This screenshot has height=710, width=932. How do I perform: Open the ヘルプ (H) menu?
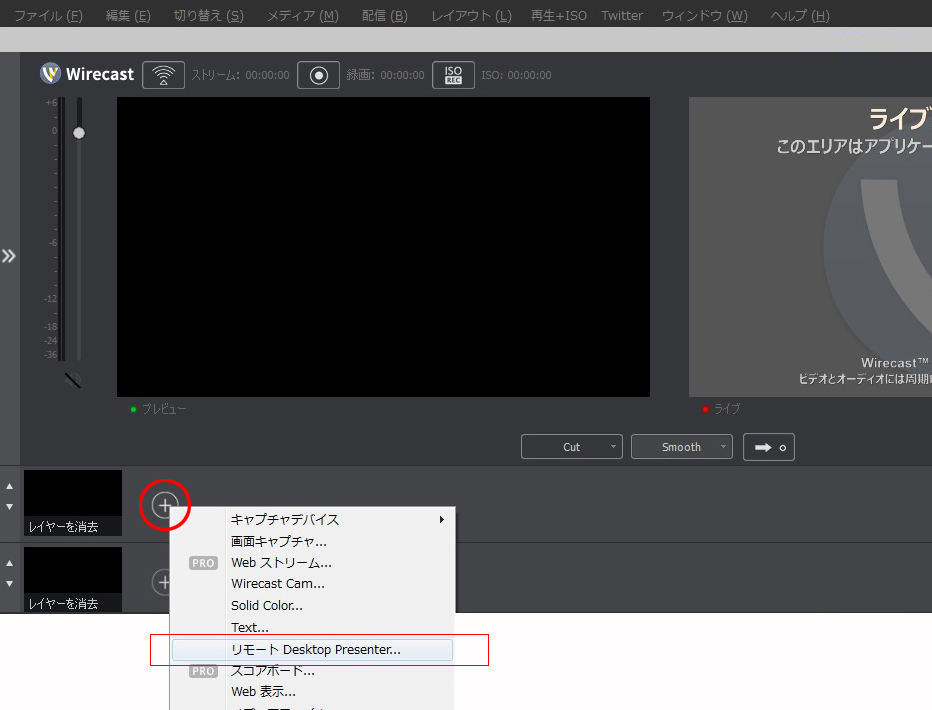799,15
